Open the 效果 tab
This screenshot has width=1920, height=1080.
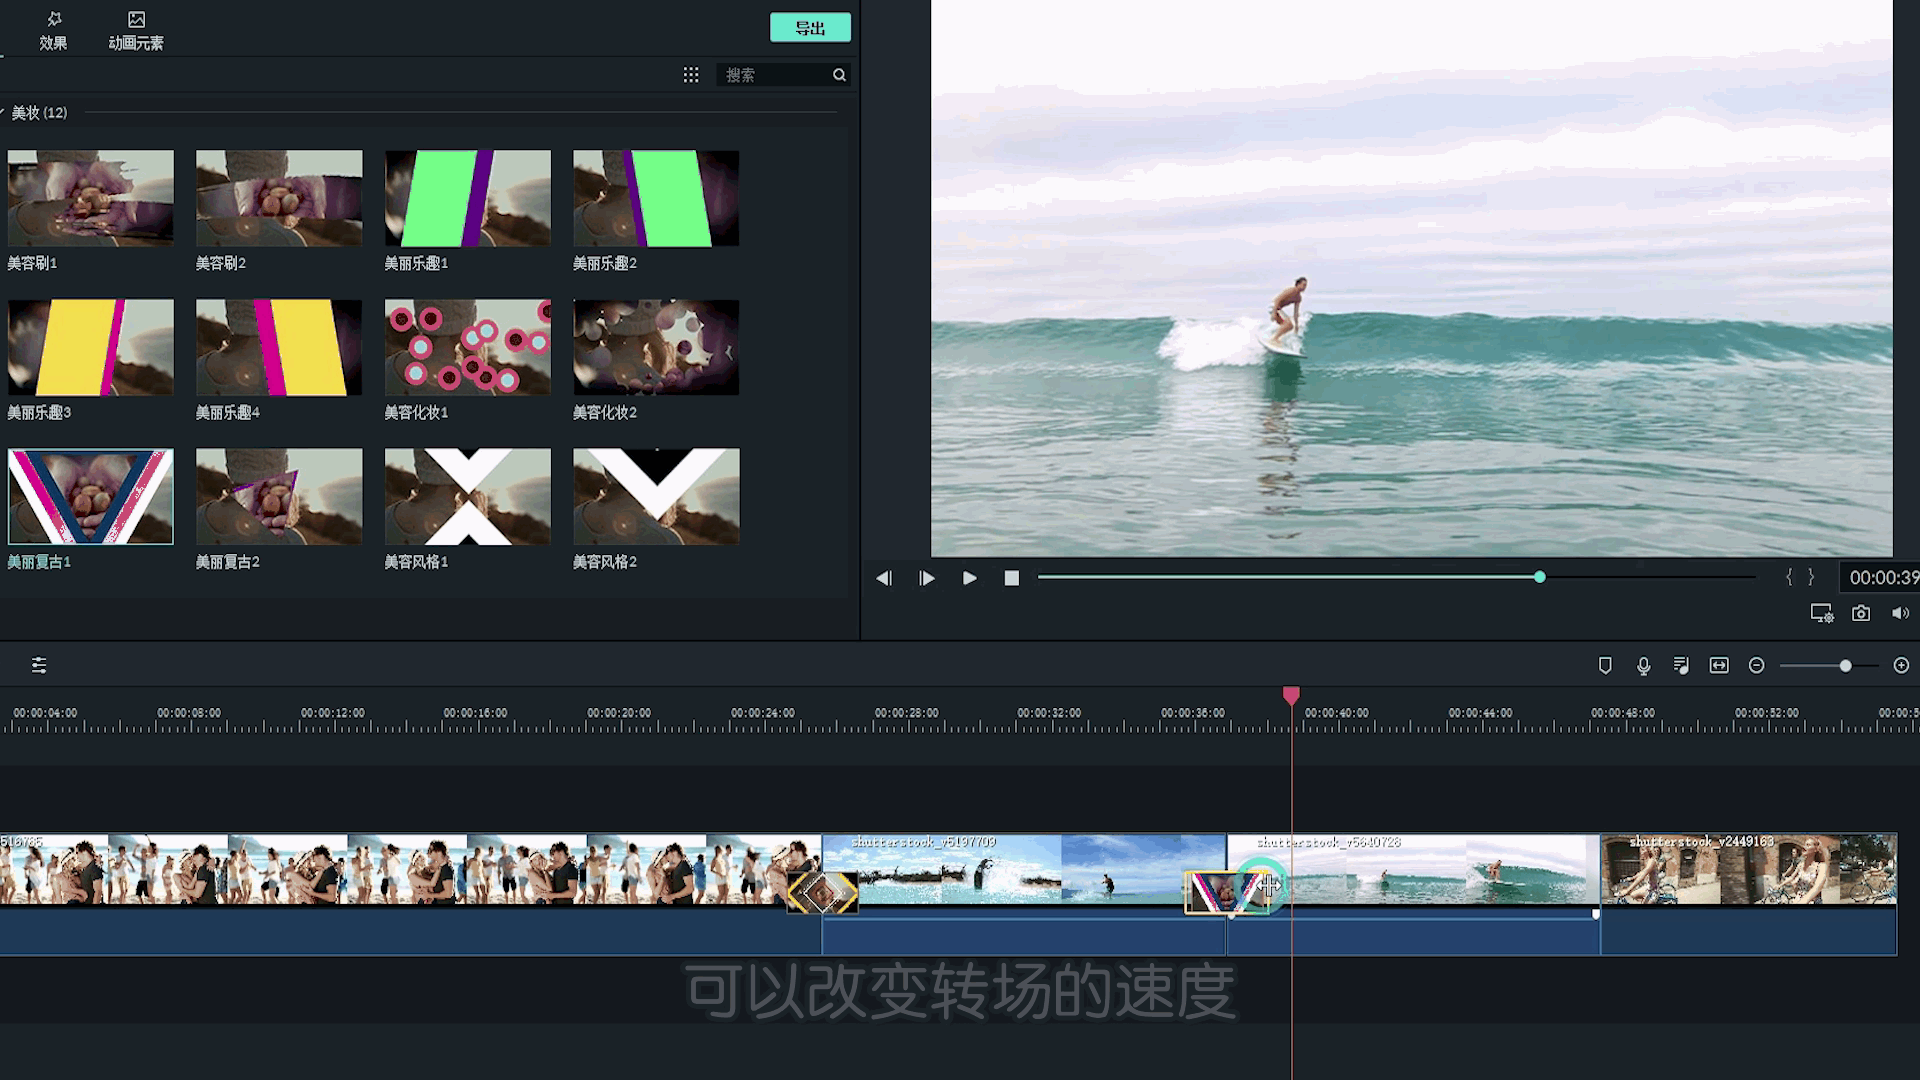(x=53, y=30)
